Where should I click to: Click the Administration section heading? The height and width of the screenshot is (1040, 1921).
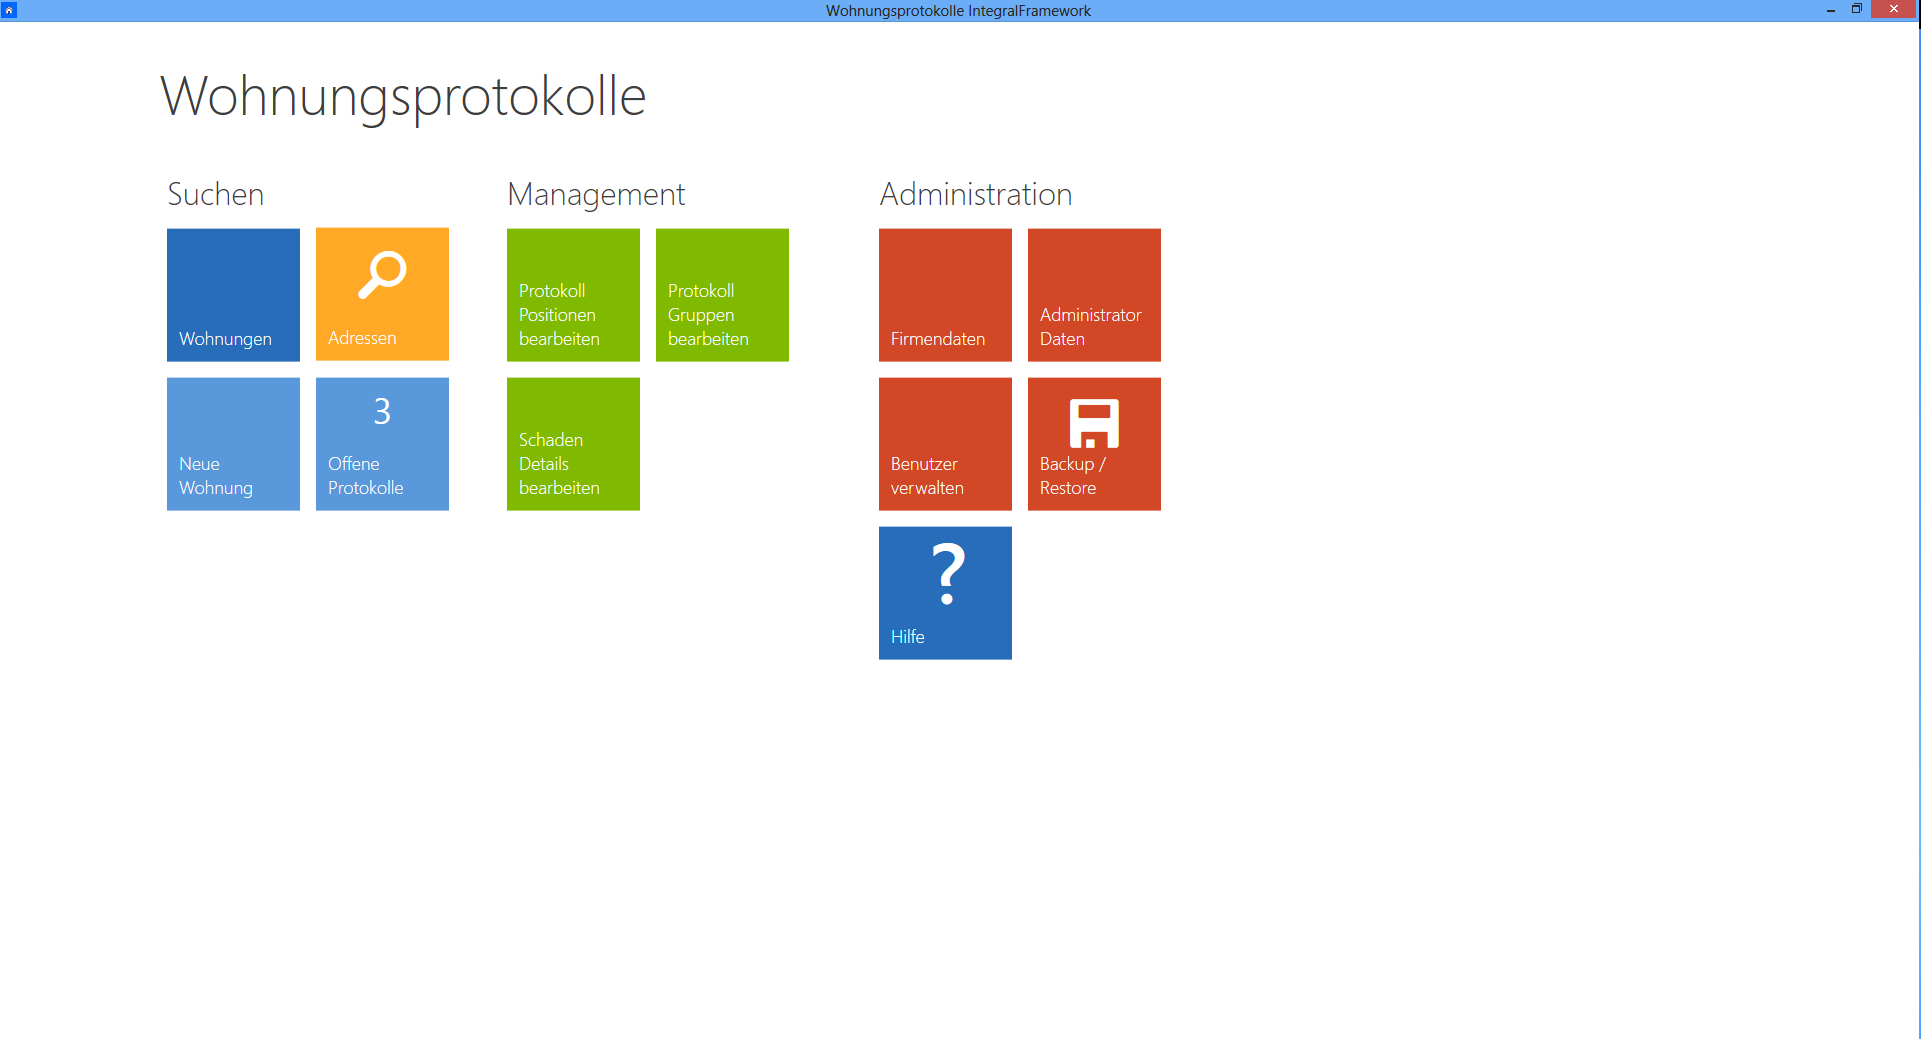click(976, 194)
